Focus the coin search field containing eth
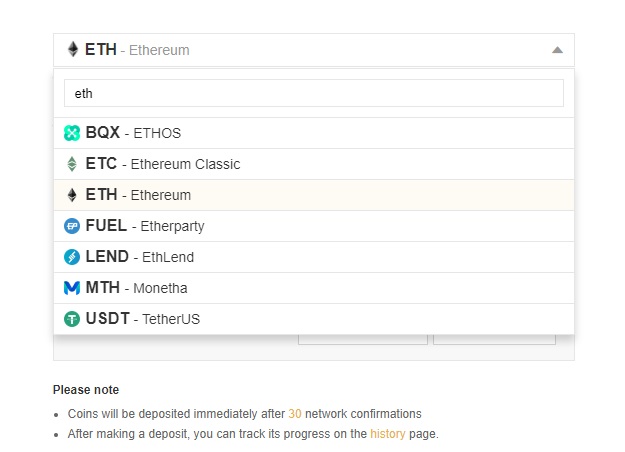This screenshot has height=452, width=625. coord(314,93)
